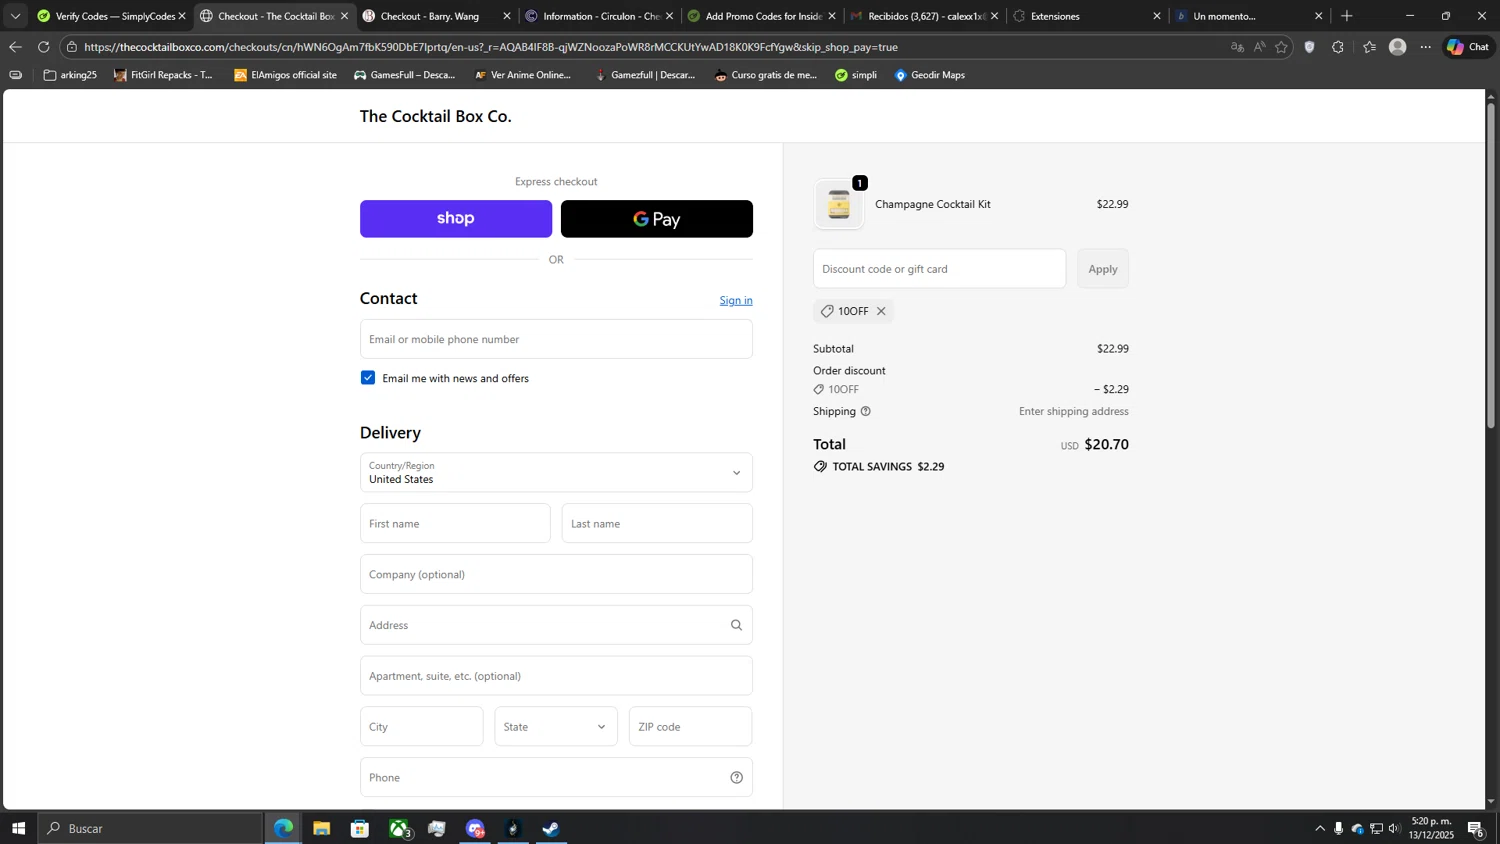The image size is (1500, 844).
Task: Click the browser address bar URL
Action: click(490, 47)
